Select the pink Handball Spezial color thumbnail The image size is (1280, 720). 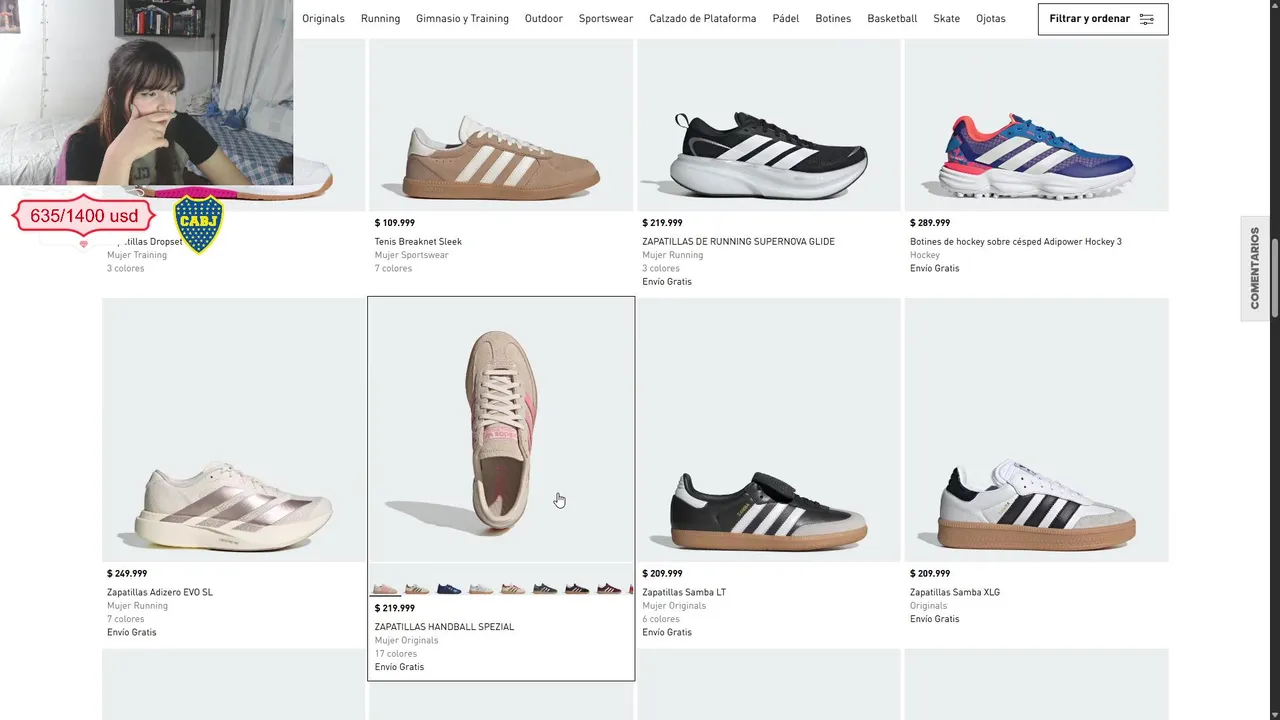(385, 589)
